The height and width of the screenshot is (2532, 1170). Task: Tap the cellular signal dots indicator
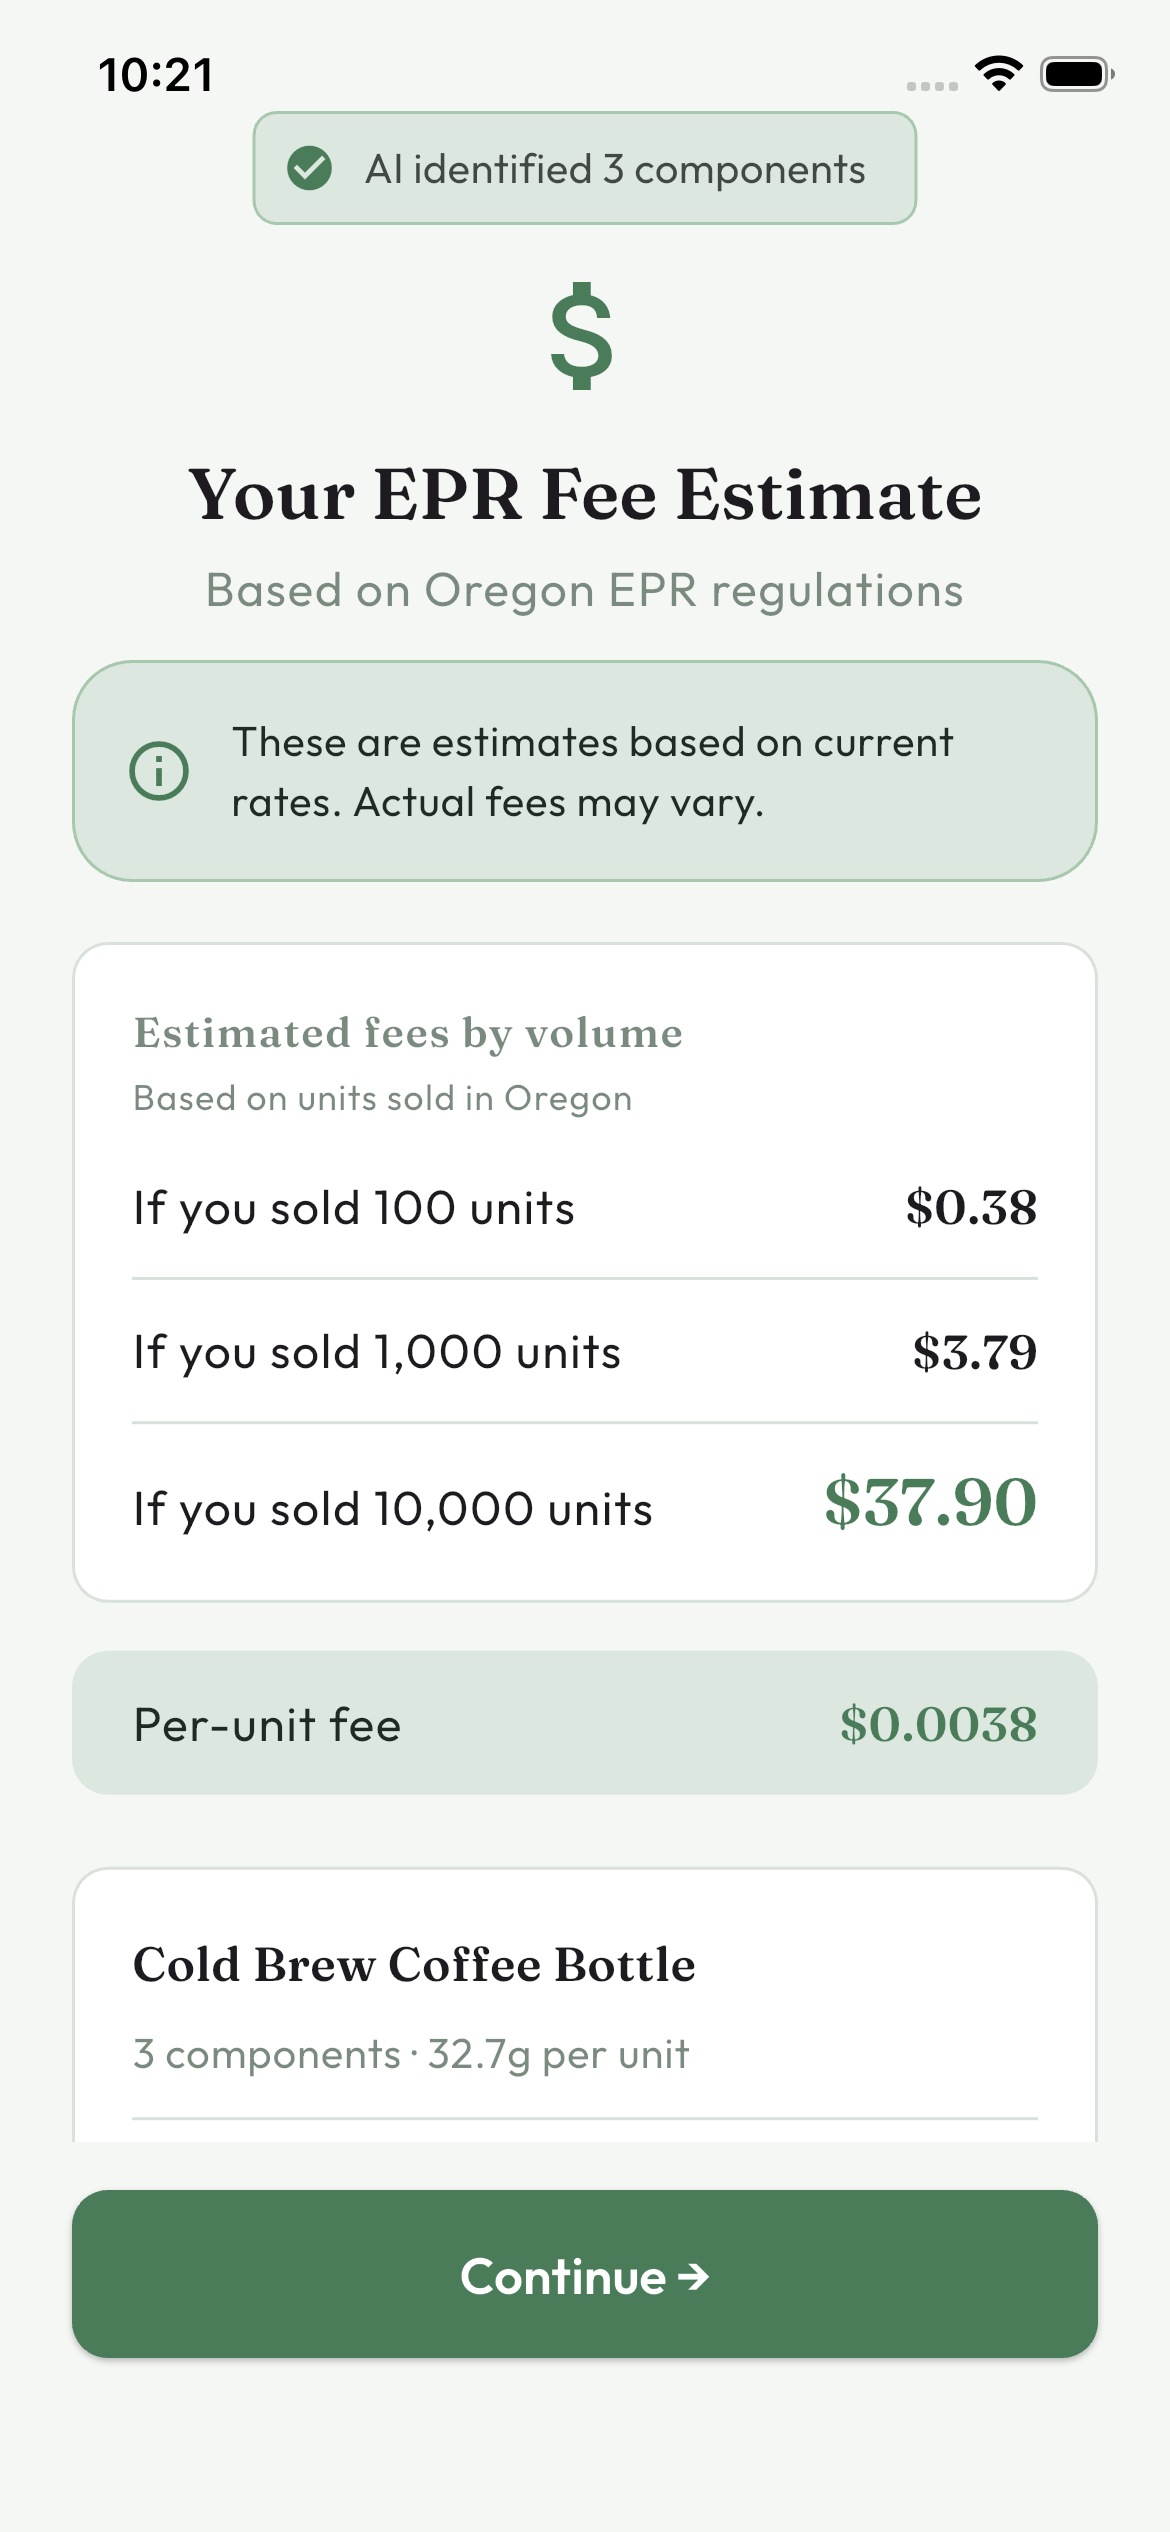point(930,86)
